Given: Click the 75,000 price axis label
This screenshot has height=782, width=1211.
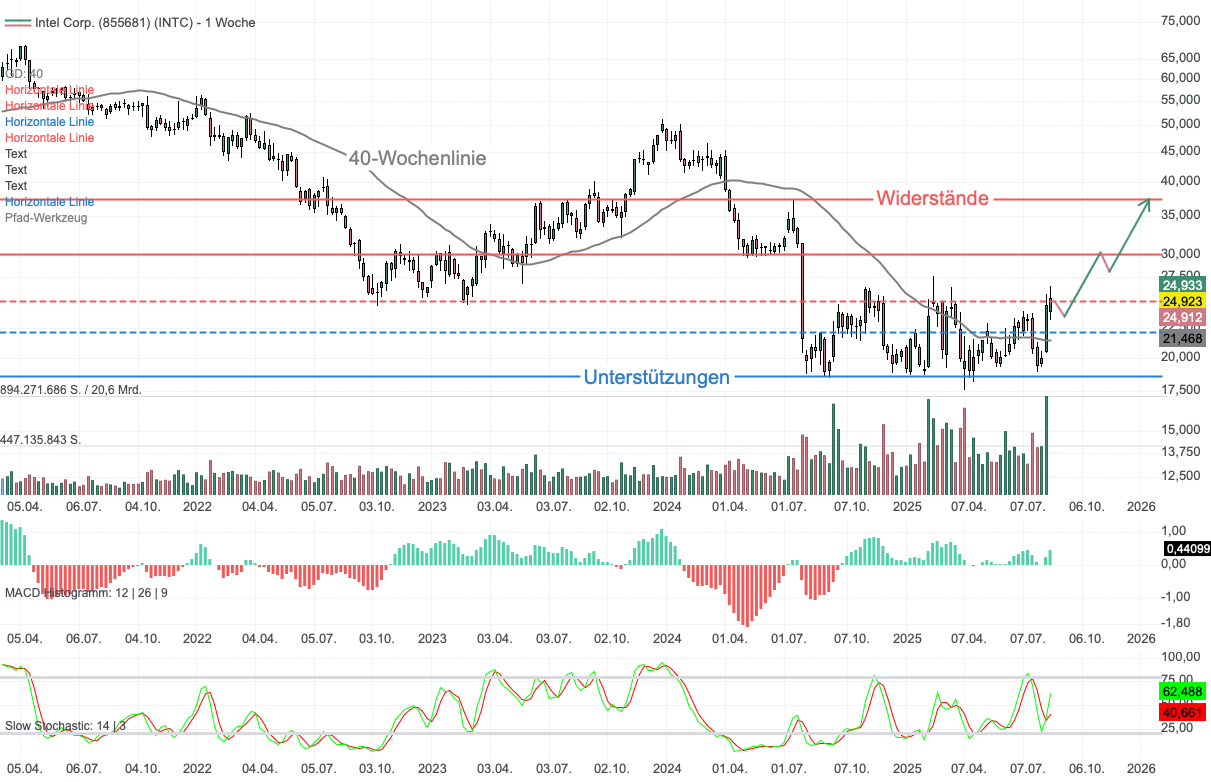Looking at the screenshot, I should pos(1180,20).
